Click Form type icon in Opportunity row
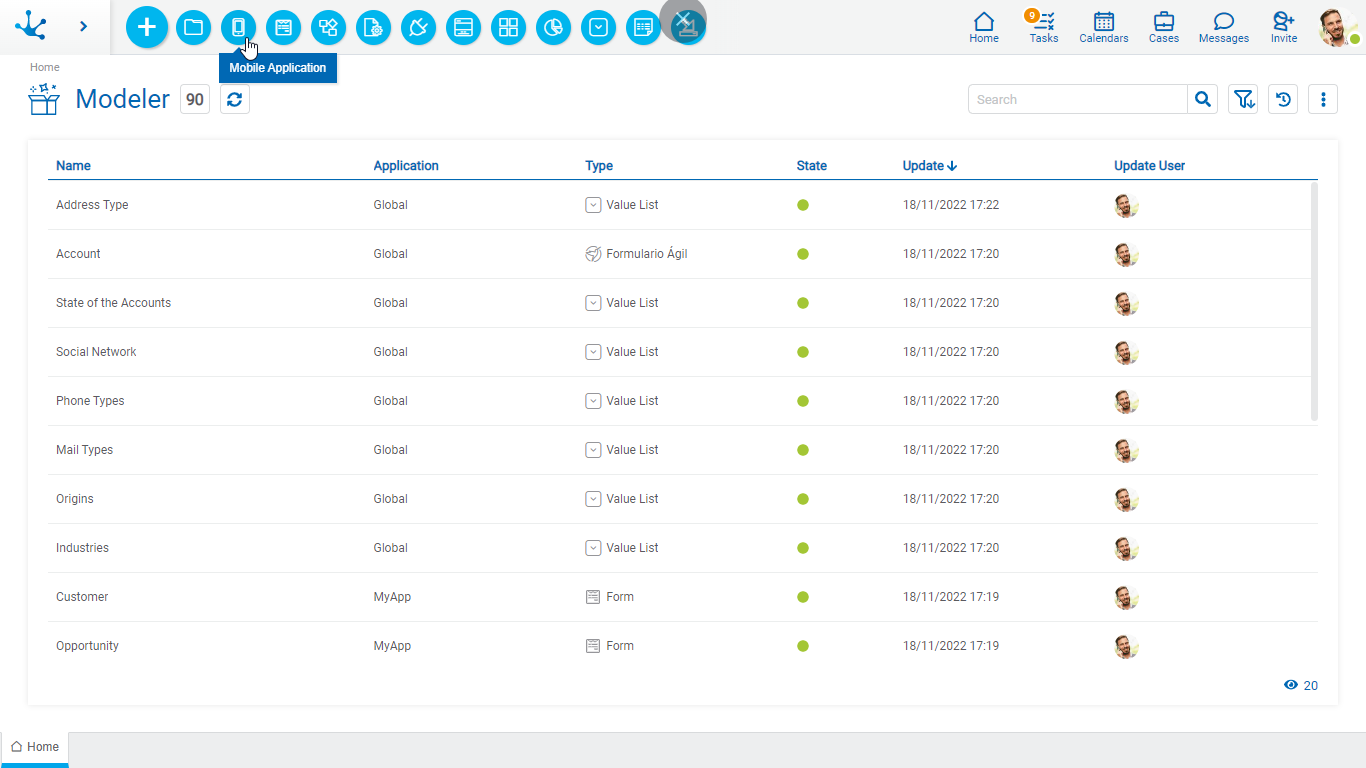Viewport: 1366px width, 768px height. point(593,646)
